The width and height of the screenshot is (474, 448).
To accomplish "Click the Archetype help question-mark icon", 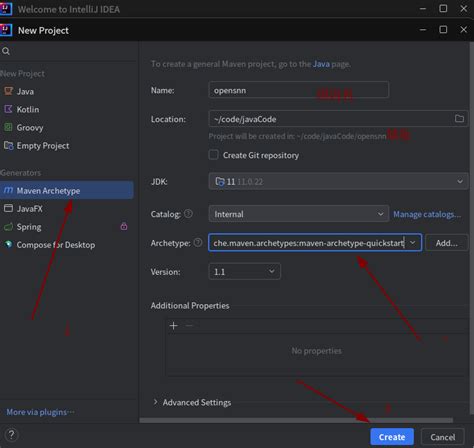I will click(x=198, y=243).
